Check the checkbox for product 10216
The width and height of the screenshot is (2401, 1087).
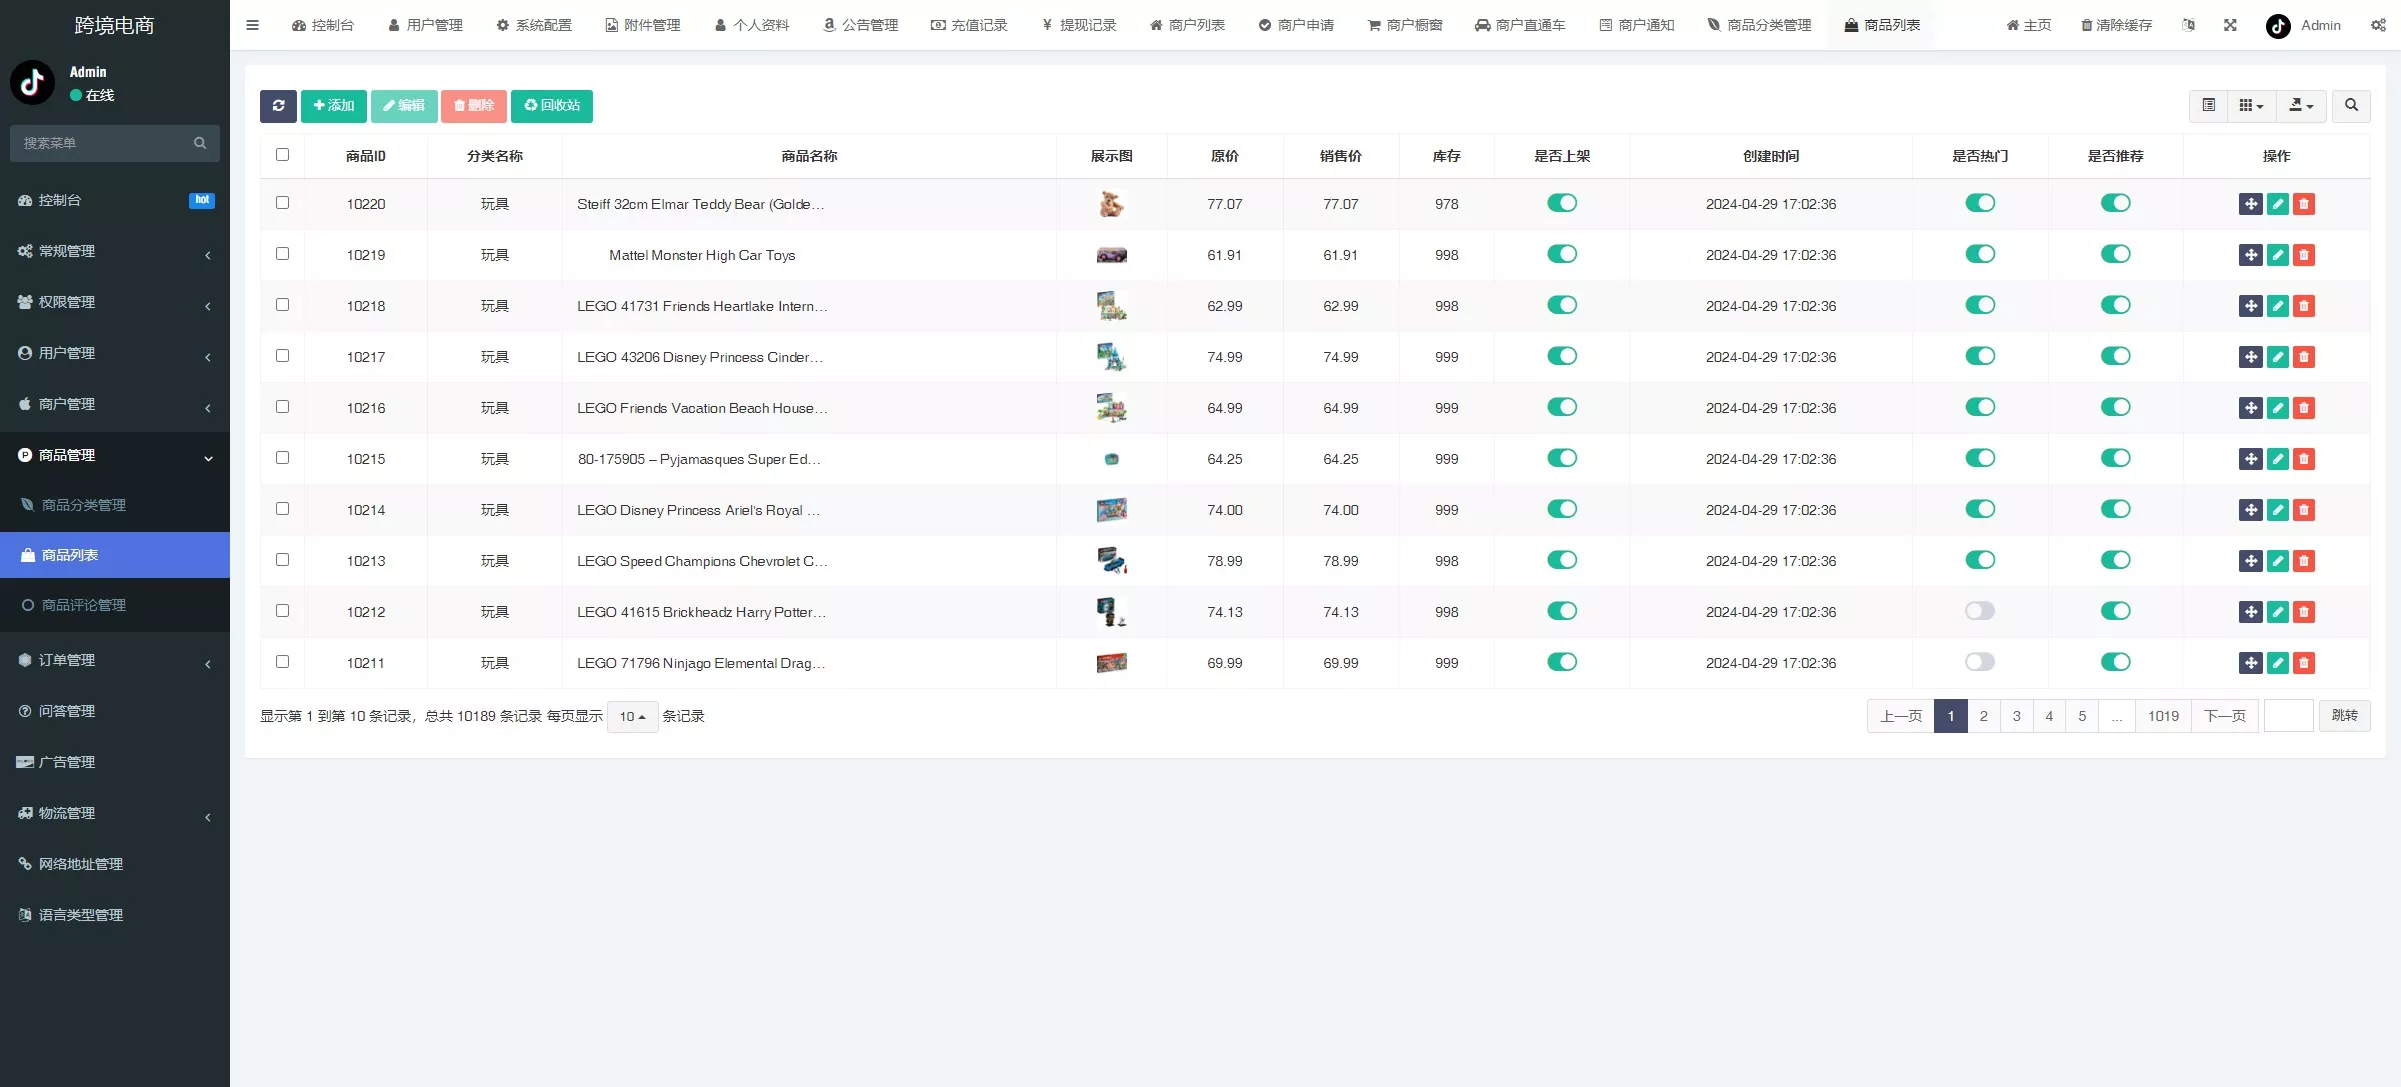282,407
